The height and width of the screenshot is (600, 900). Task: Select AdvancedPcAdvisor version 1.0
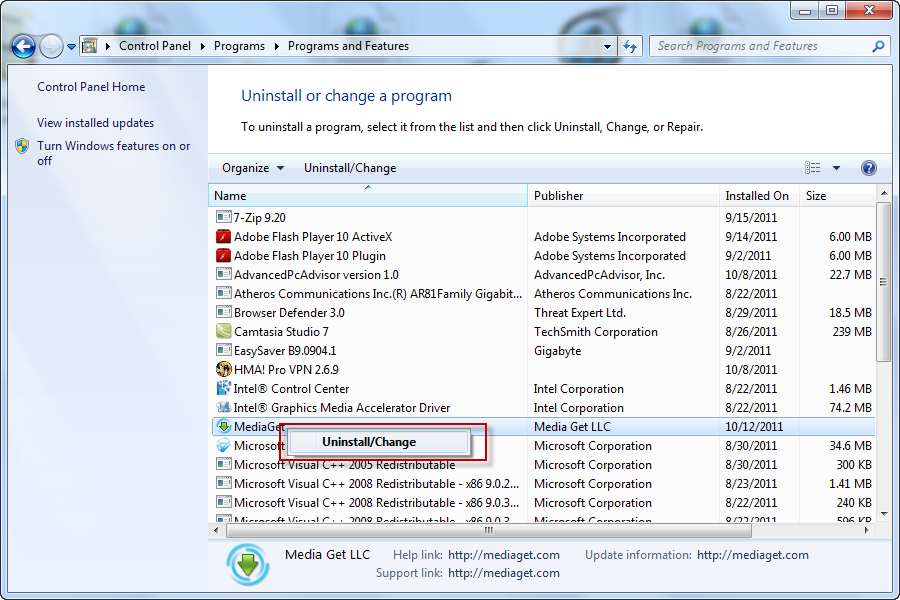click(316, 274)
